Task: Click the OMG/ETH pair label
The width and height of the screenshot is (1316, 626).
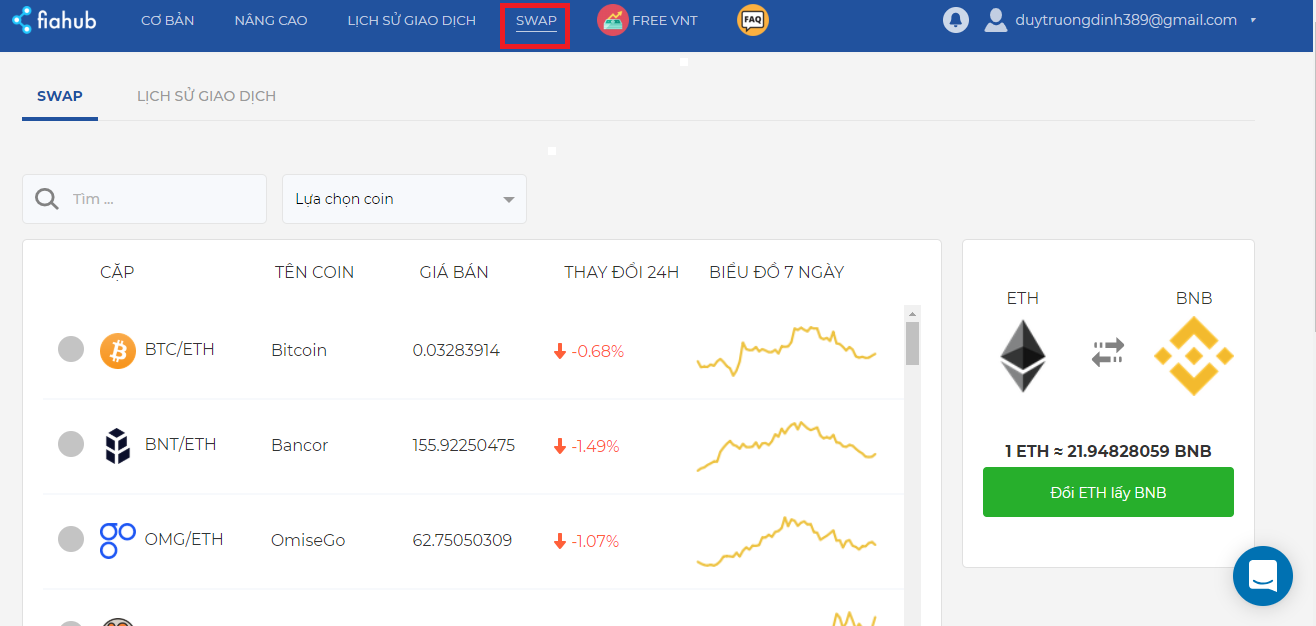Action: tap(184, 539)
